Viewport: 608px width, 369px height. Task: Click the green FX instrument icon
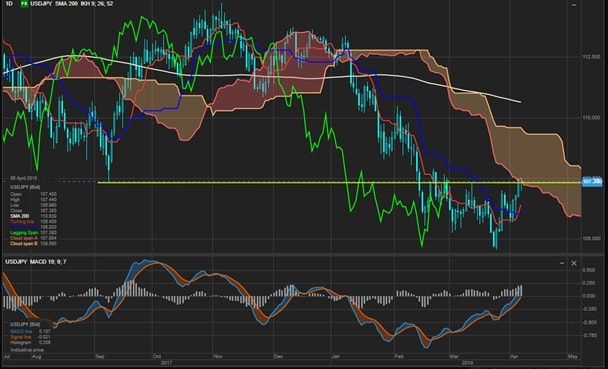24,4
